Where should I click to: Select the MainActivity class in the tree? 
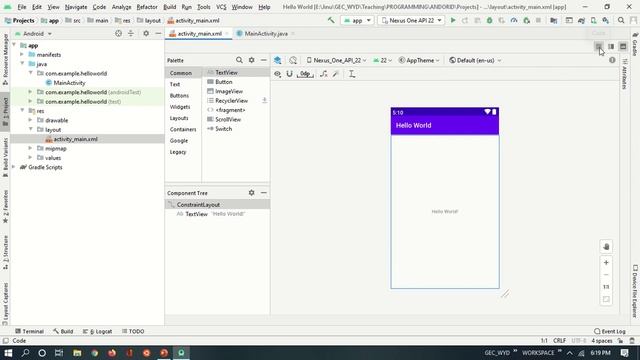click(69, 83)
